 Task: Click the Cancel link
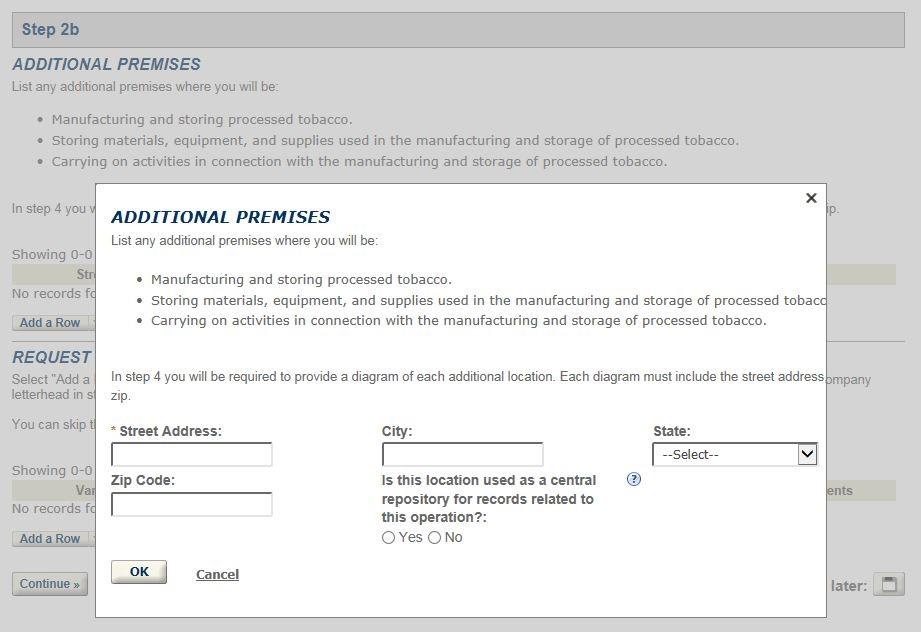point(217,574)
